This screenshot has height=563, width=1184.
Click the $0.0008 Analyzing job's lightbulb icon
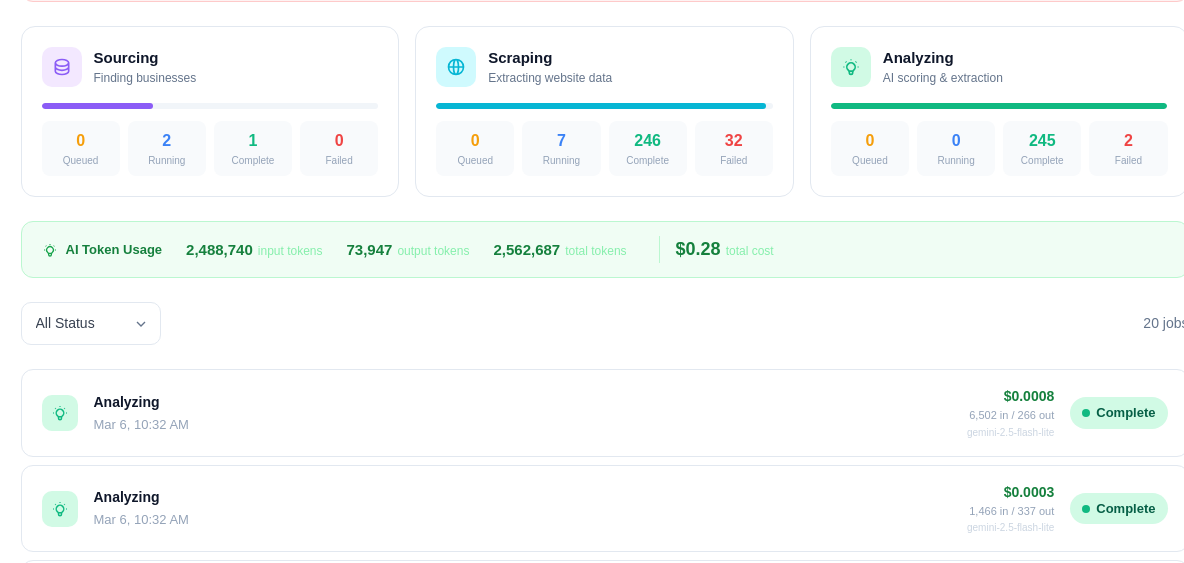pyautogui.click(x=60, y=413)
